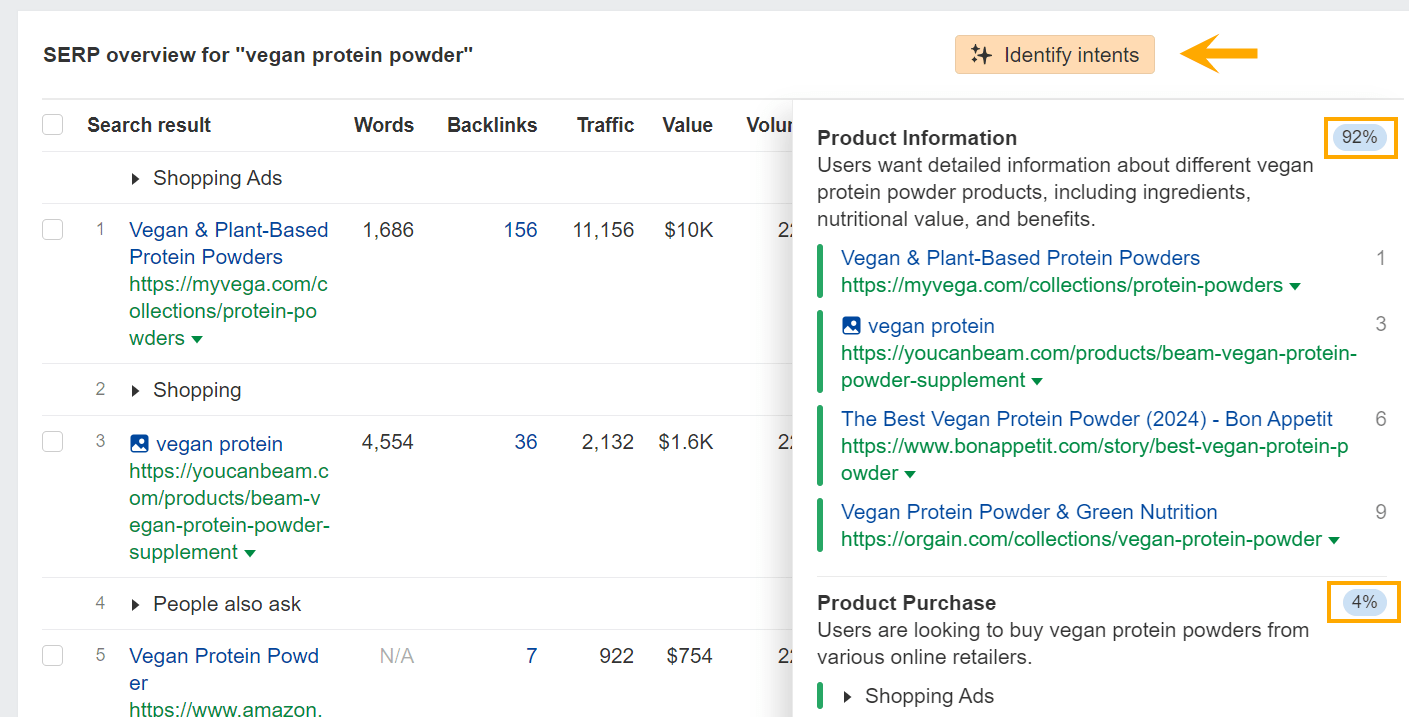Check the select-all results checkbox
1409x717 pixels.
pos(52,124)
